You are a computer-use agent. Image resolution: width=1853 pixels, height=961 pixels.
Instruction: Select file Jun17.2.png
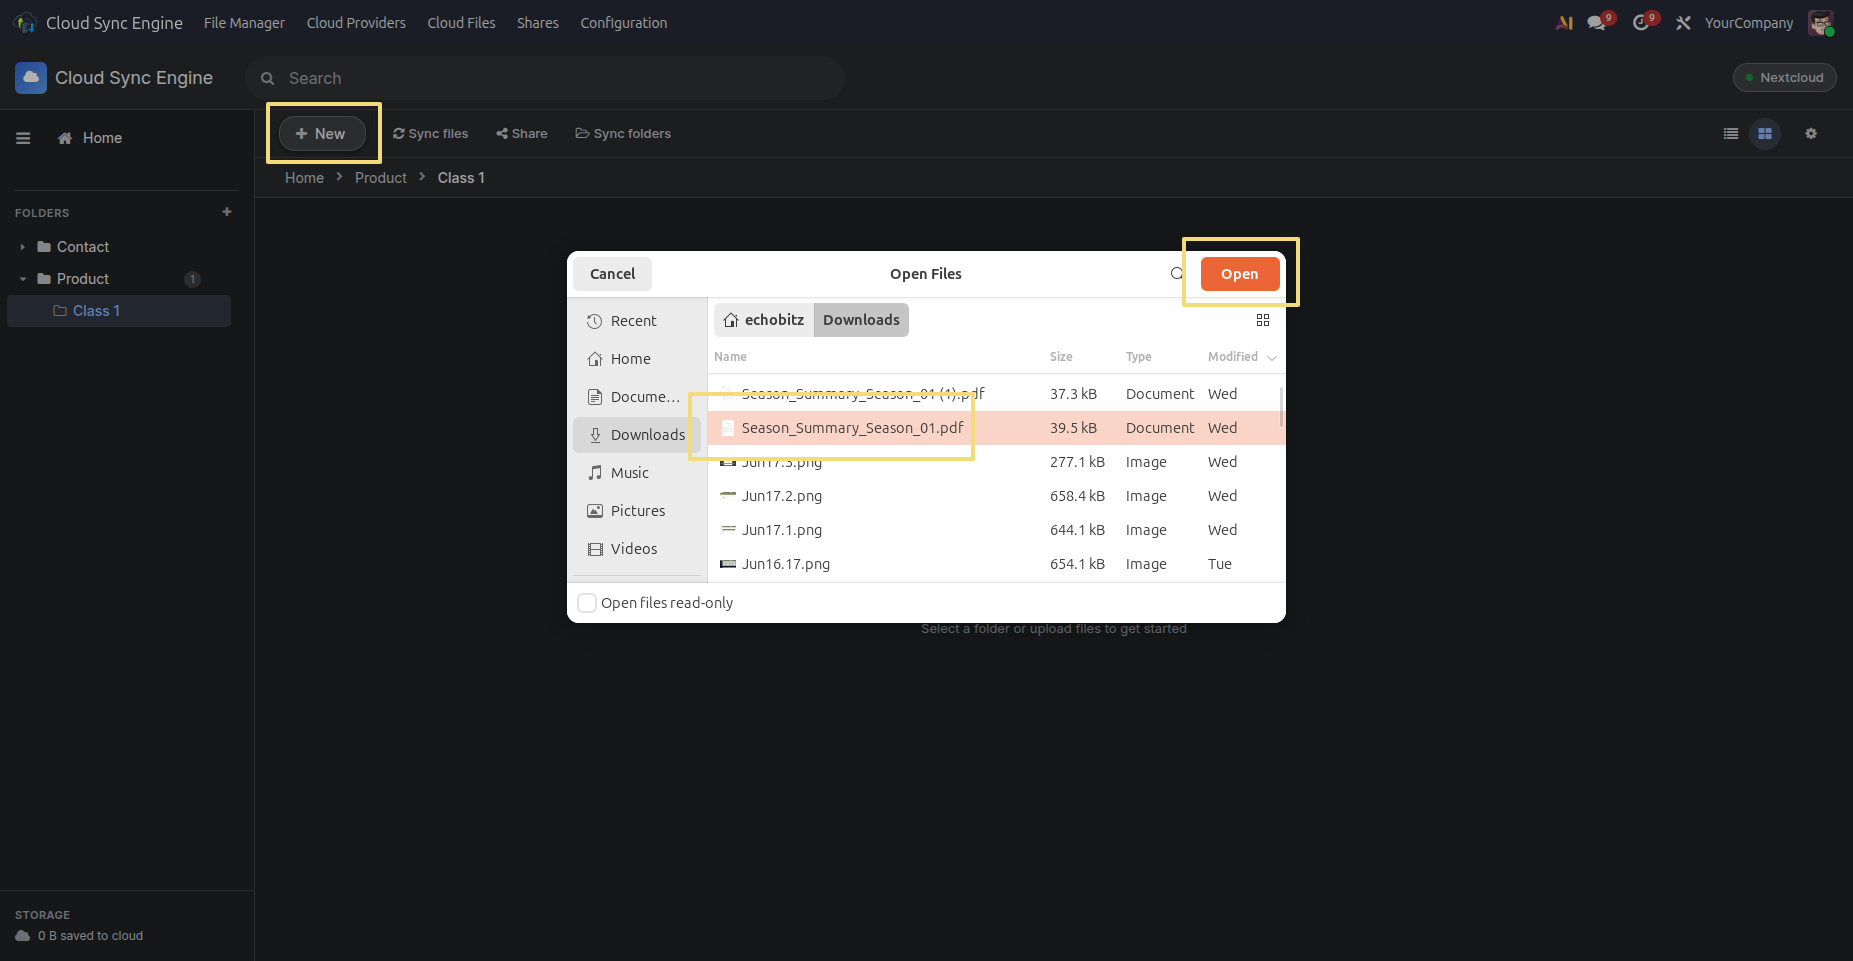click(996, 496)
